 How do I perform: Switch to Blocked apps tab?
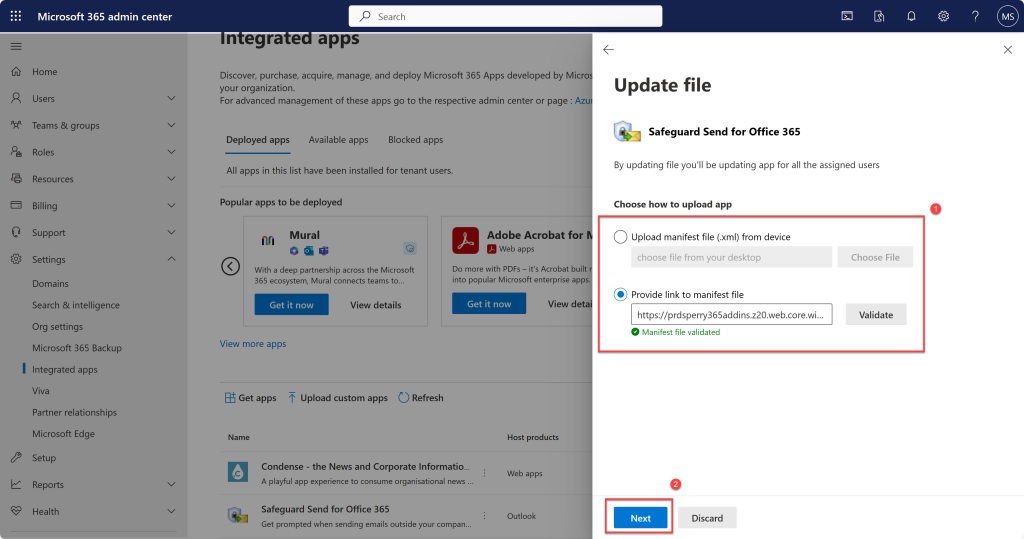coord(415,140)
